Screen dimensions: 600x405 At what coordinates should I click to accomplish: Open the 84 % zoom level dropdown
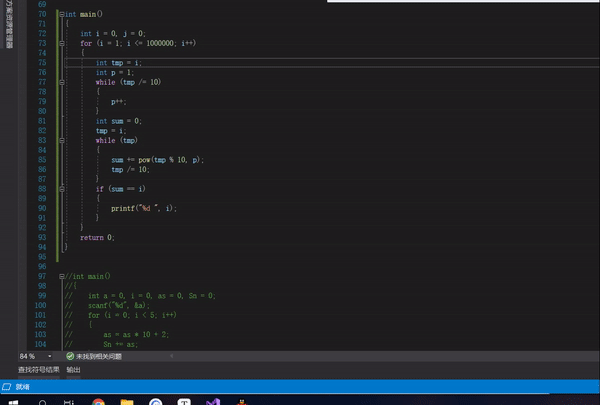pos(50,356)
